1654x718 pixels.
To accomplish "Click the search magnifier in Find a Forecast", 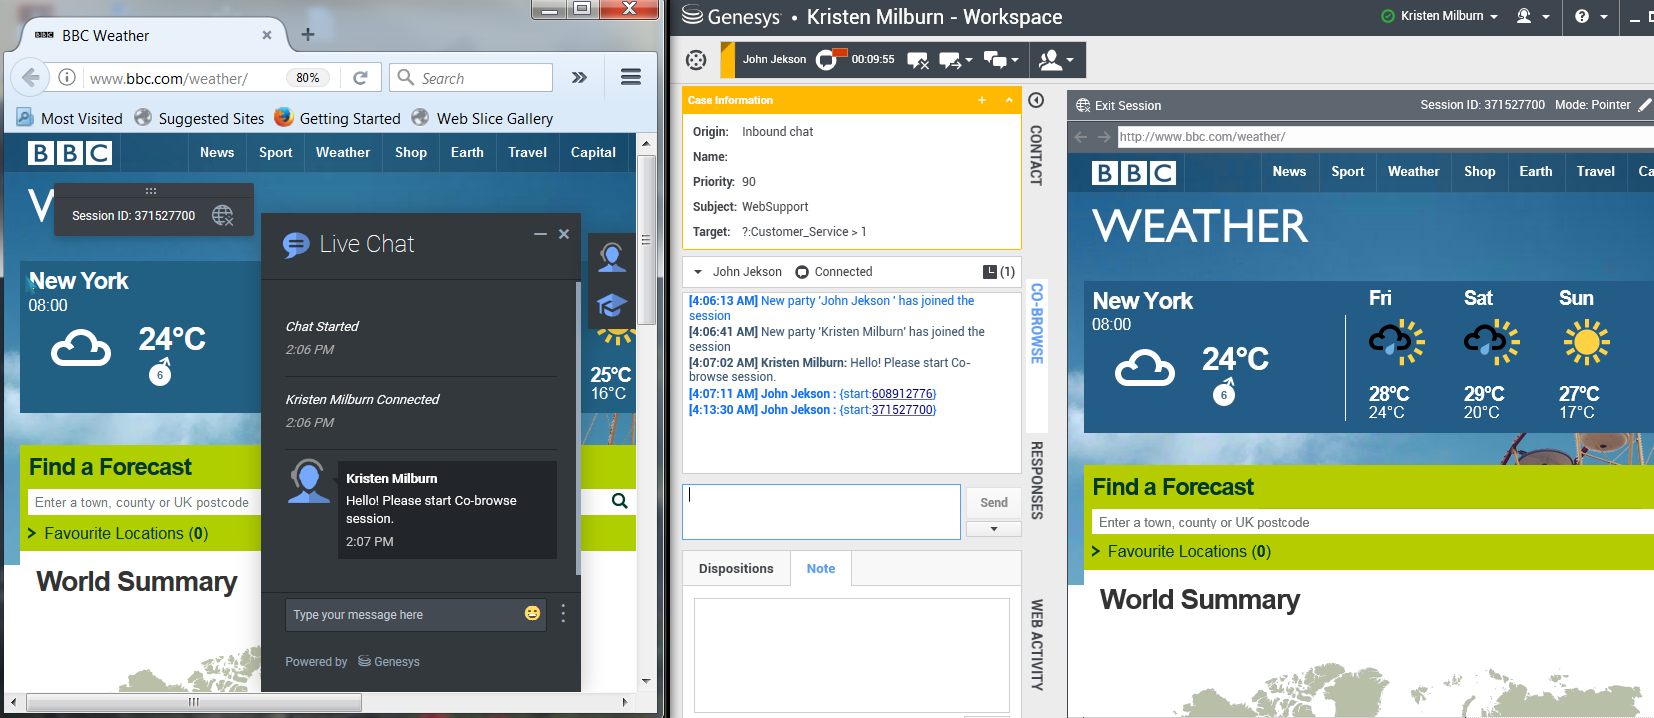I will pos(619,501).
